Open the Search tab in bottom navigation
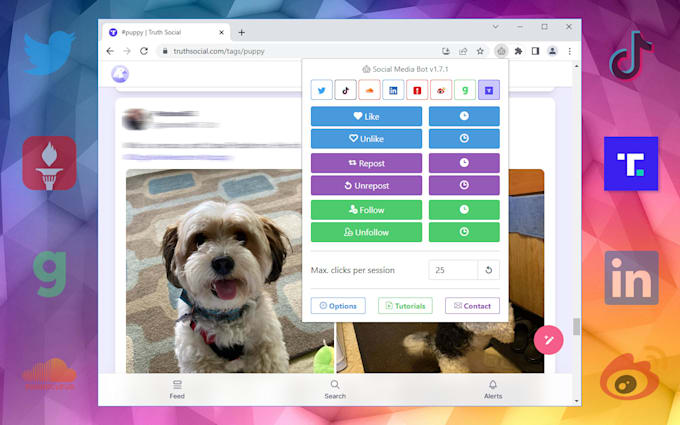The image size is (680, 425). [x=335, y=389]
